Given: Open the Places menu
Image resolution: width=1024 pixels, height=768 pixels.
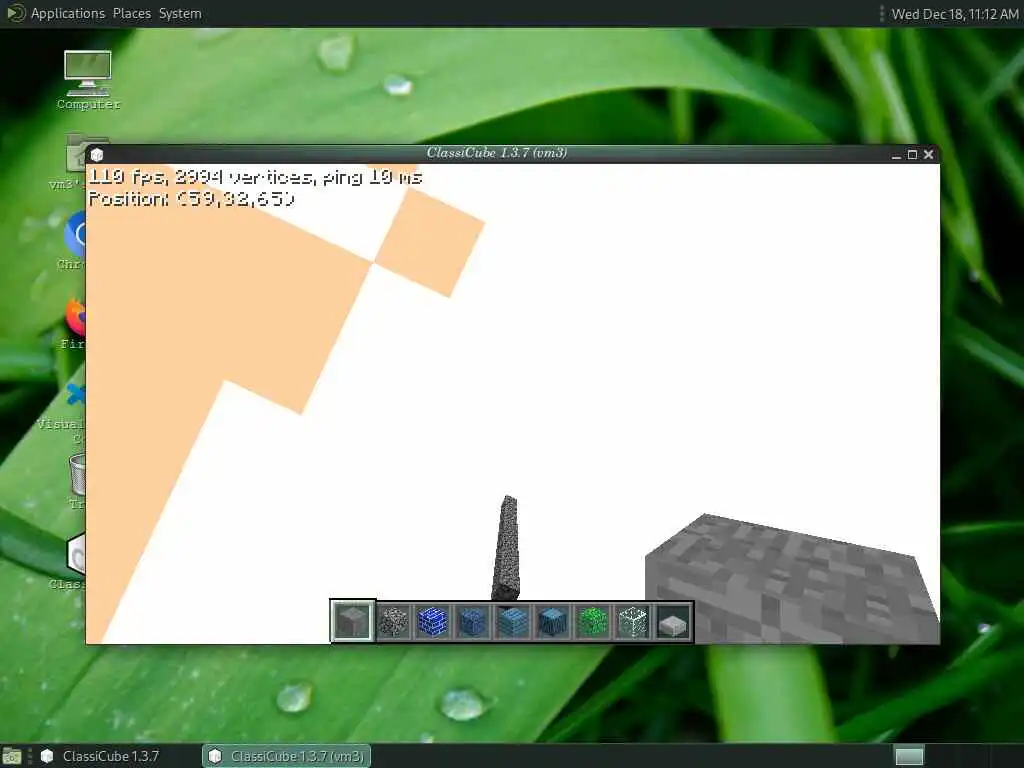Looking at the screenshot, I should point(132,13).
